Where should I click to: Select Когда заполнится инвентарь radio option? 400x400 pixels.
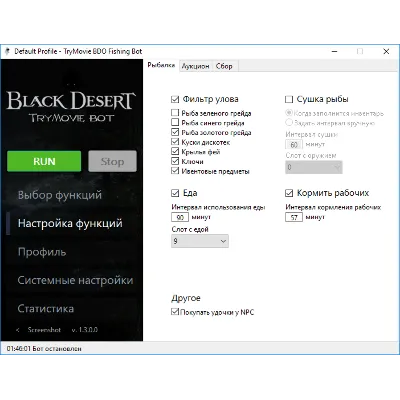(289, 113)
